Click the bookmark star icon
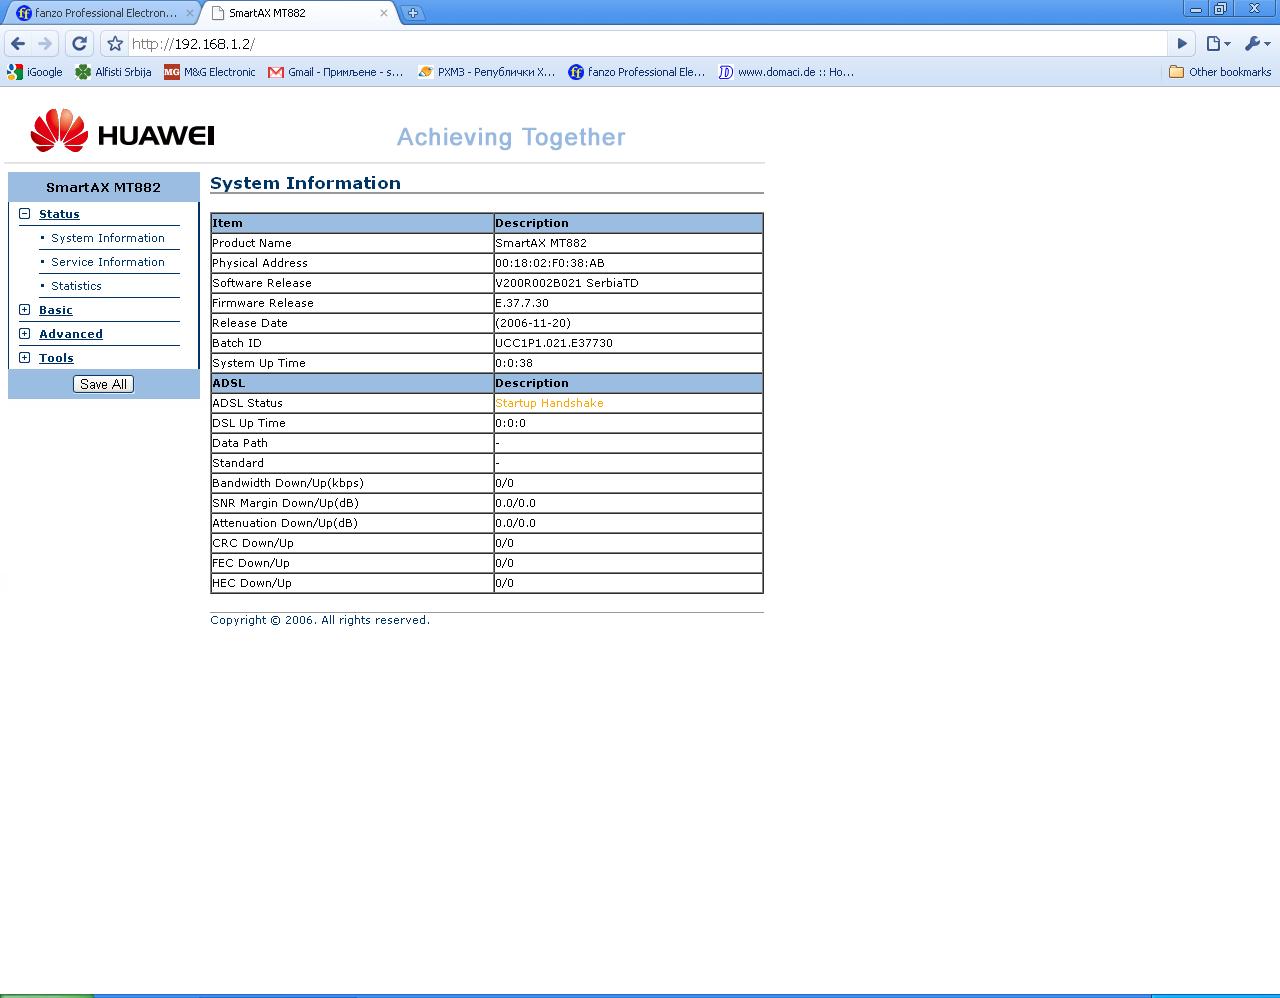The image size is (1280, 998). pyautogui.click(x=115, y=44)
